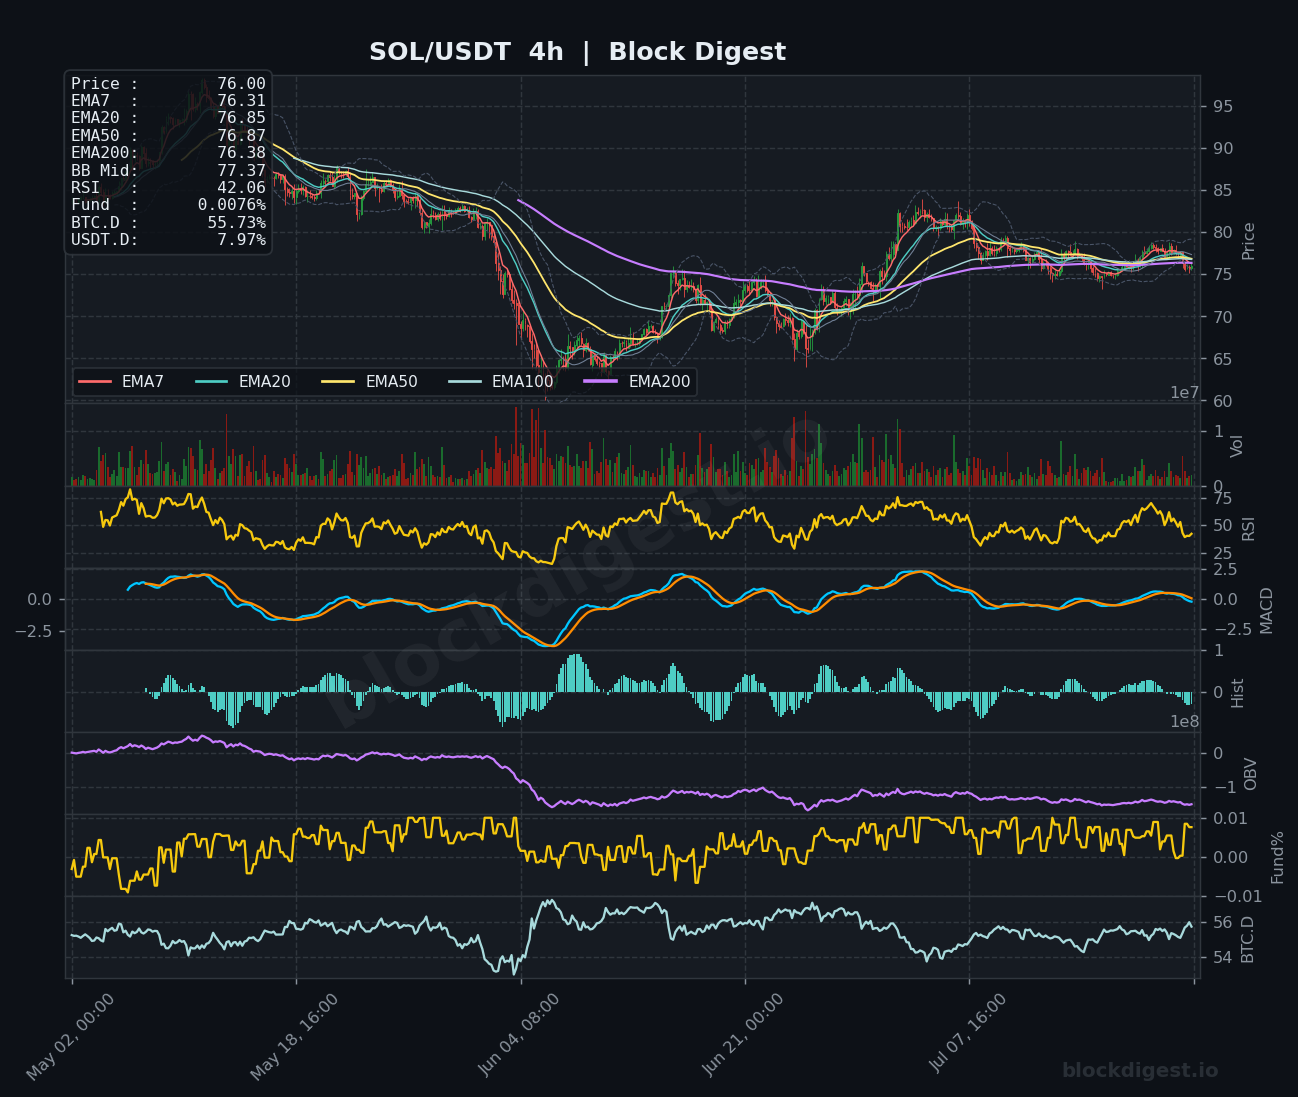Click the BTC.D value 55.73% row
This screenshot has width=1298, height=1097.
point(168,223)
